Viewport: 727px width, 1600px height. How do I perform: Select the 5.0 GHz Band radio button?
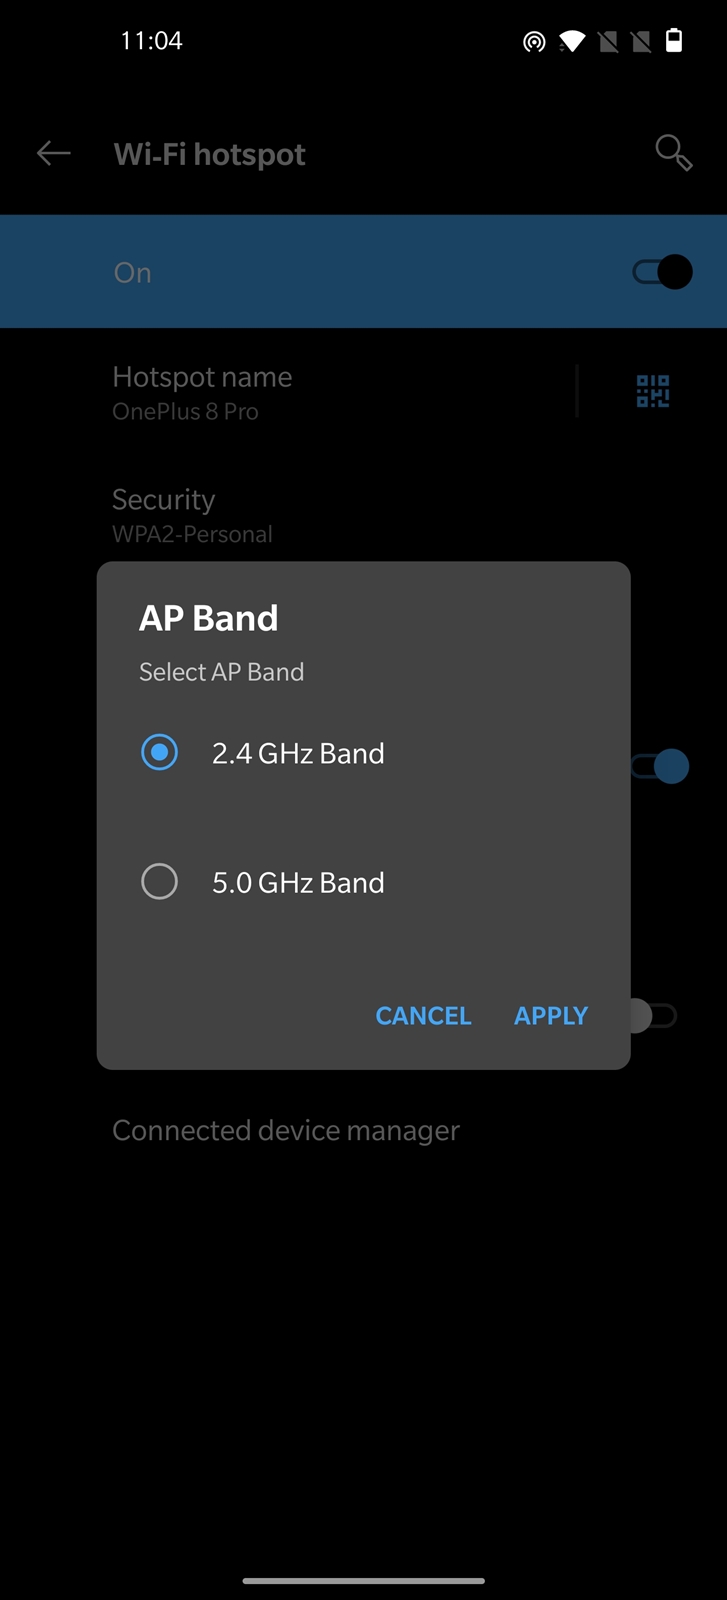[x=159, y=881]
